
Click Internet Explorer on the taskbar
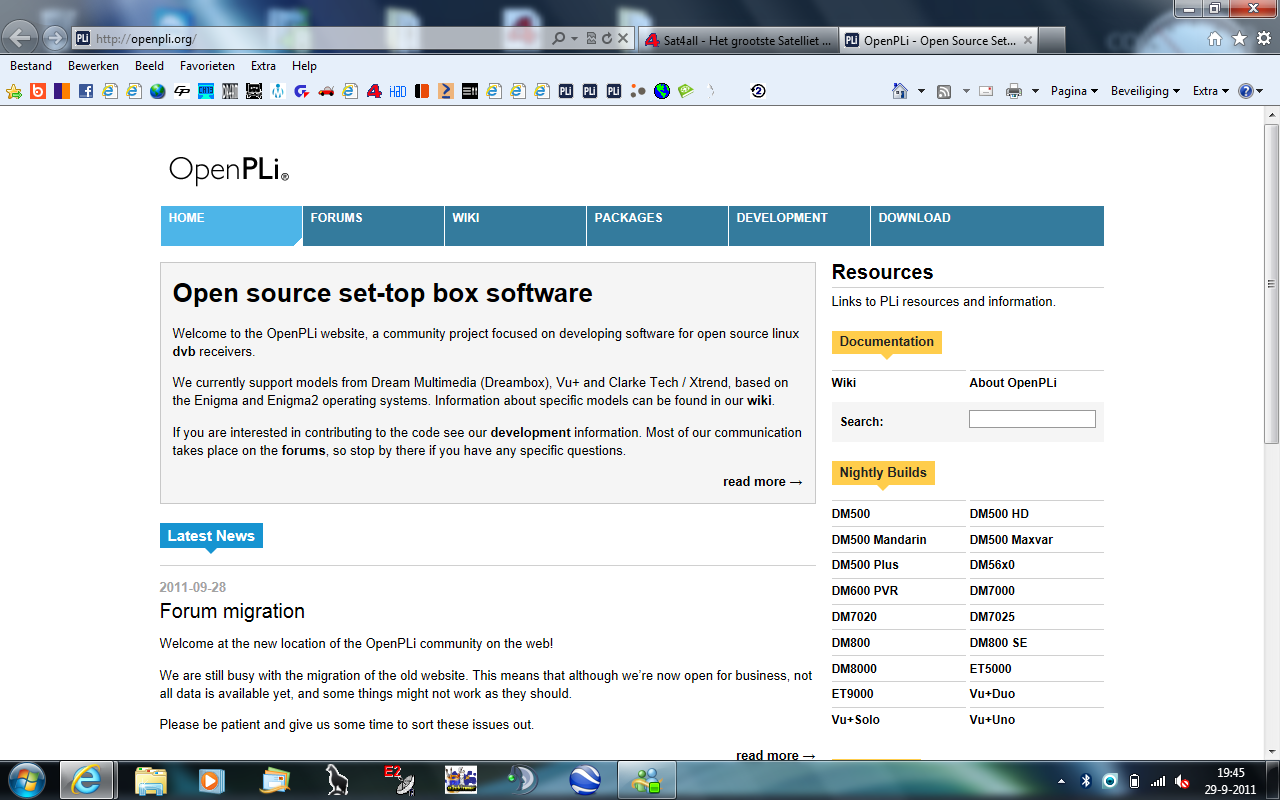(x=87, y=780)
